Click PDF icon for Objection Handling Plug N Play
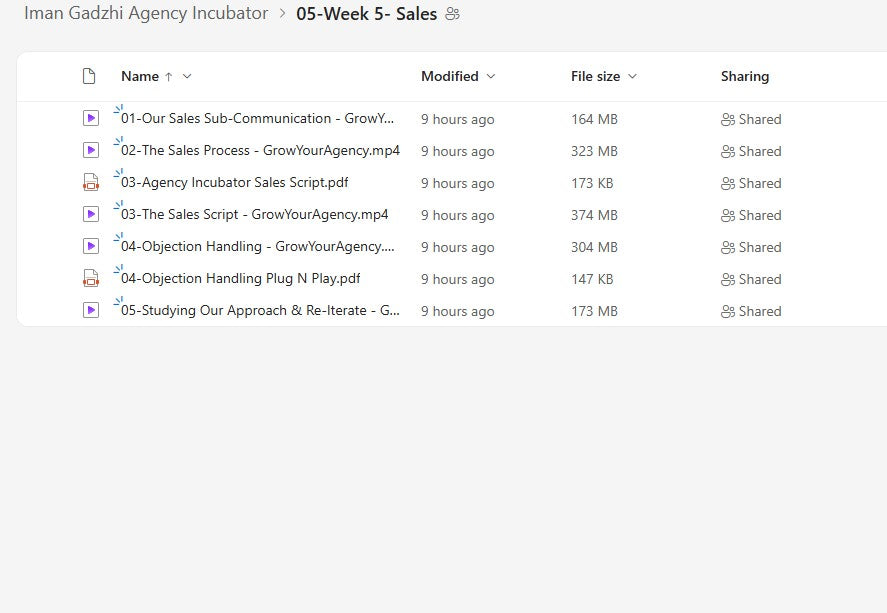Viewport: 887px width, 613px height. 91,279
